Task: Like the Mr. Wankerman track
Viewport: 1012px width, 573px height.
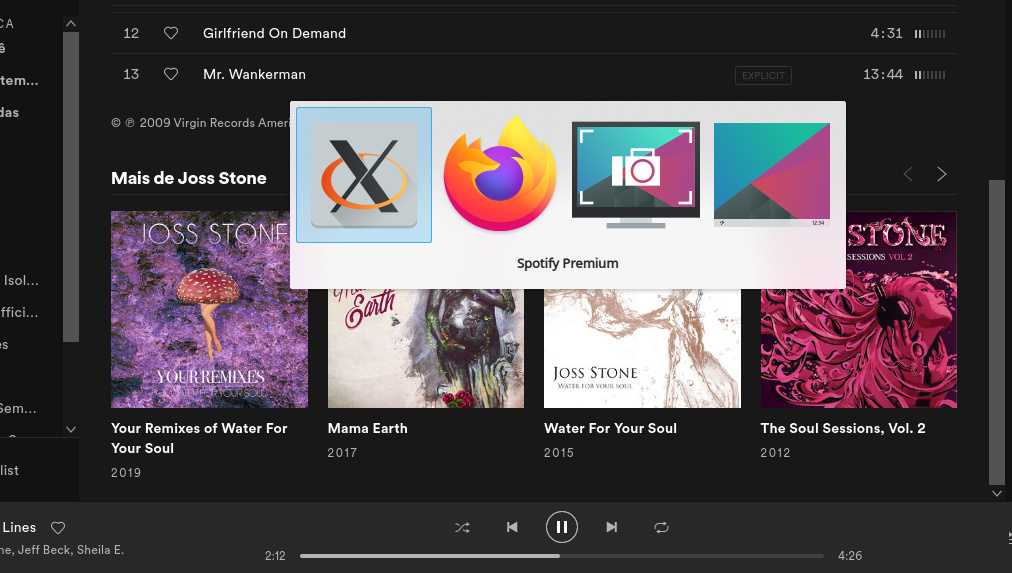Action: [170, 74]
